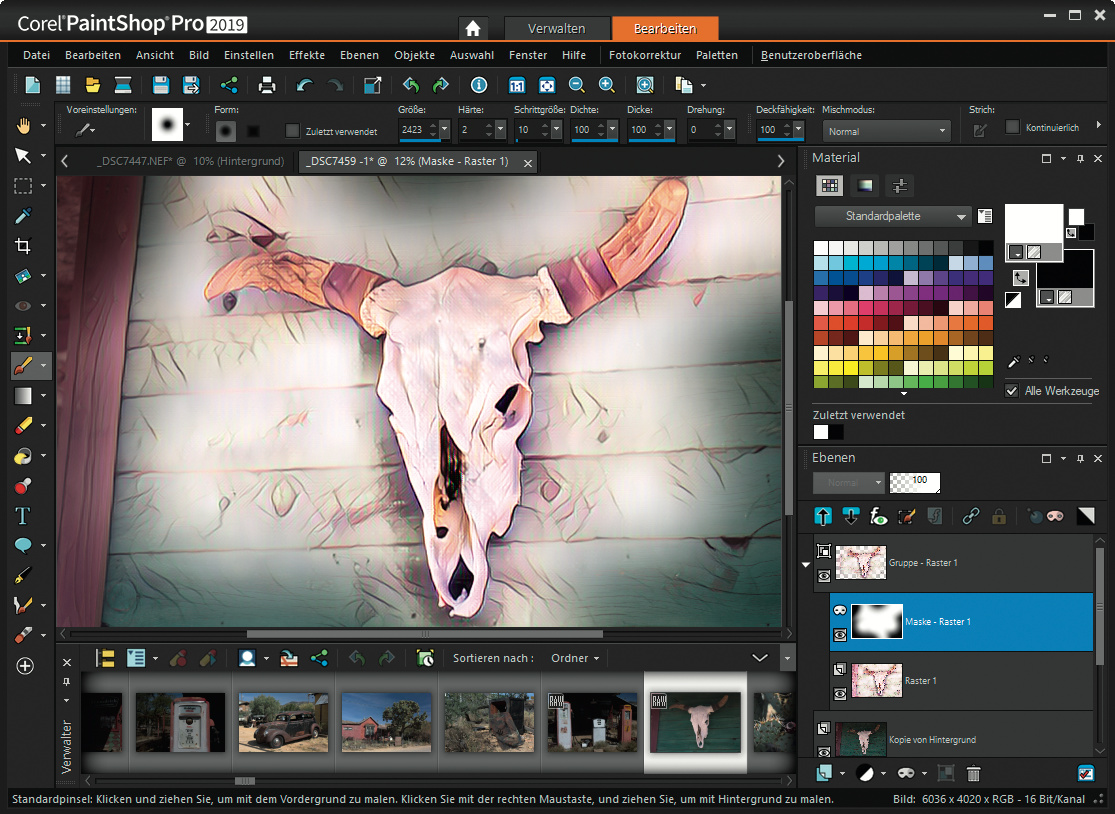The image size is (1115, 814).
Task: Open the Mischmodus Normal dropdown
Action: click(886, 131)
